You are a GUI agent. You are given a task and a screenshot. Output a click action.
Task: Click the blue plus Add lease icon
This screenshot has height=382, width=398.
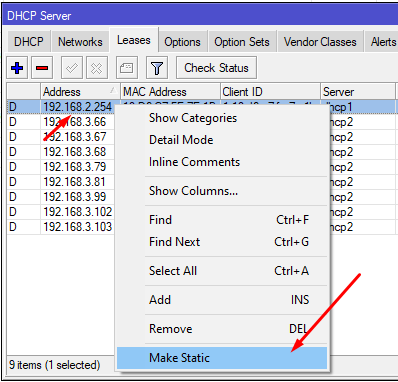pos(17,68)
